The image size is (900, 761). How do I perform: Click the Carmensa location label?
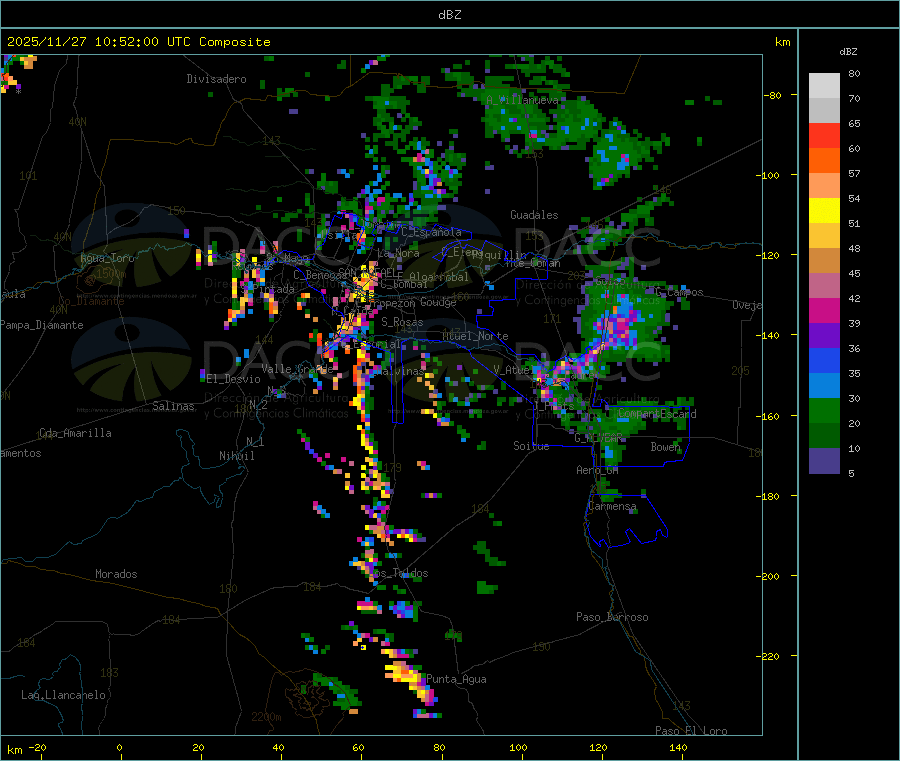[612, 507]
